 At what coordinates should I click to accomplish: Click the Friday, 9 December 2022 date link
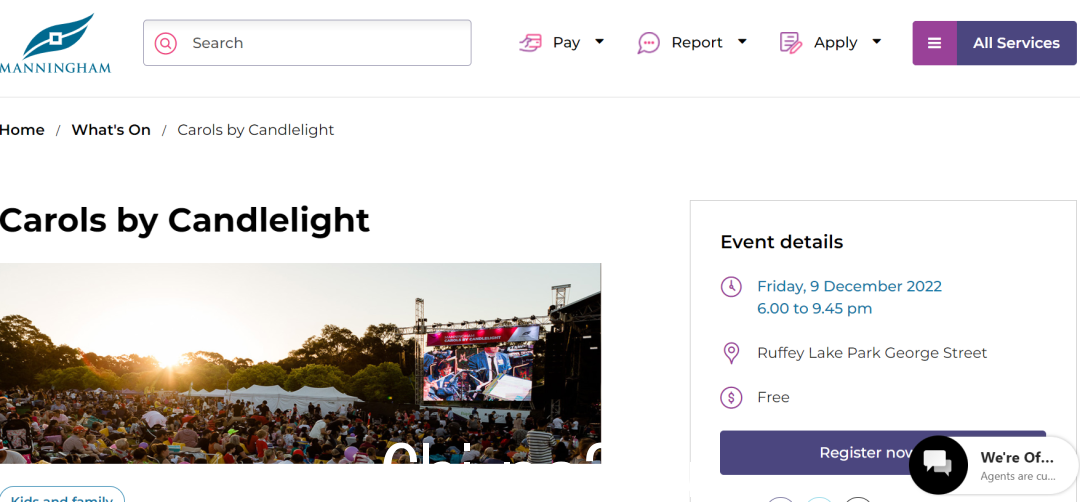(x=849, y=286)
